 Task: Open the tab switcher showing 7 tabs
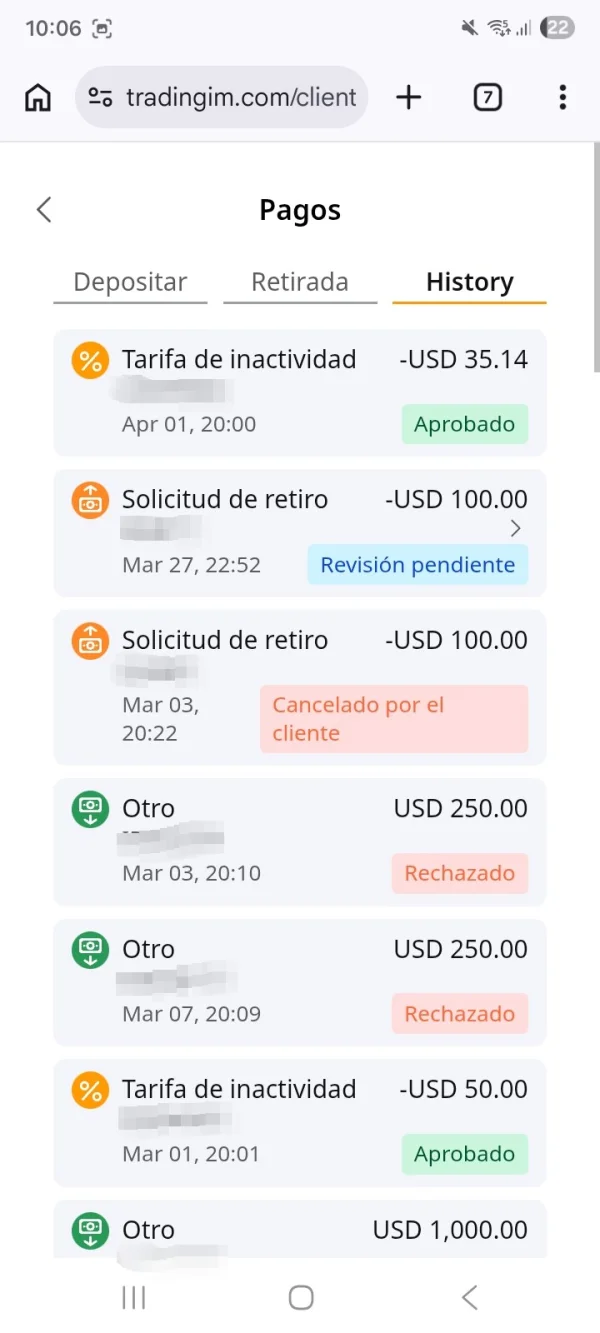click(487, 97)
